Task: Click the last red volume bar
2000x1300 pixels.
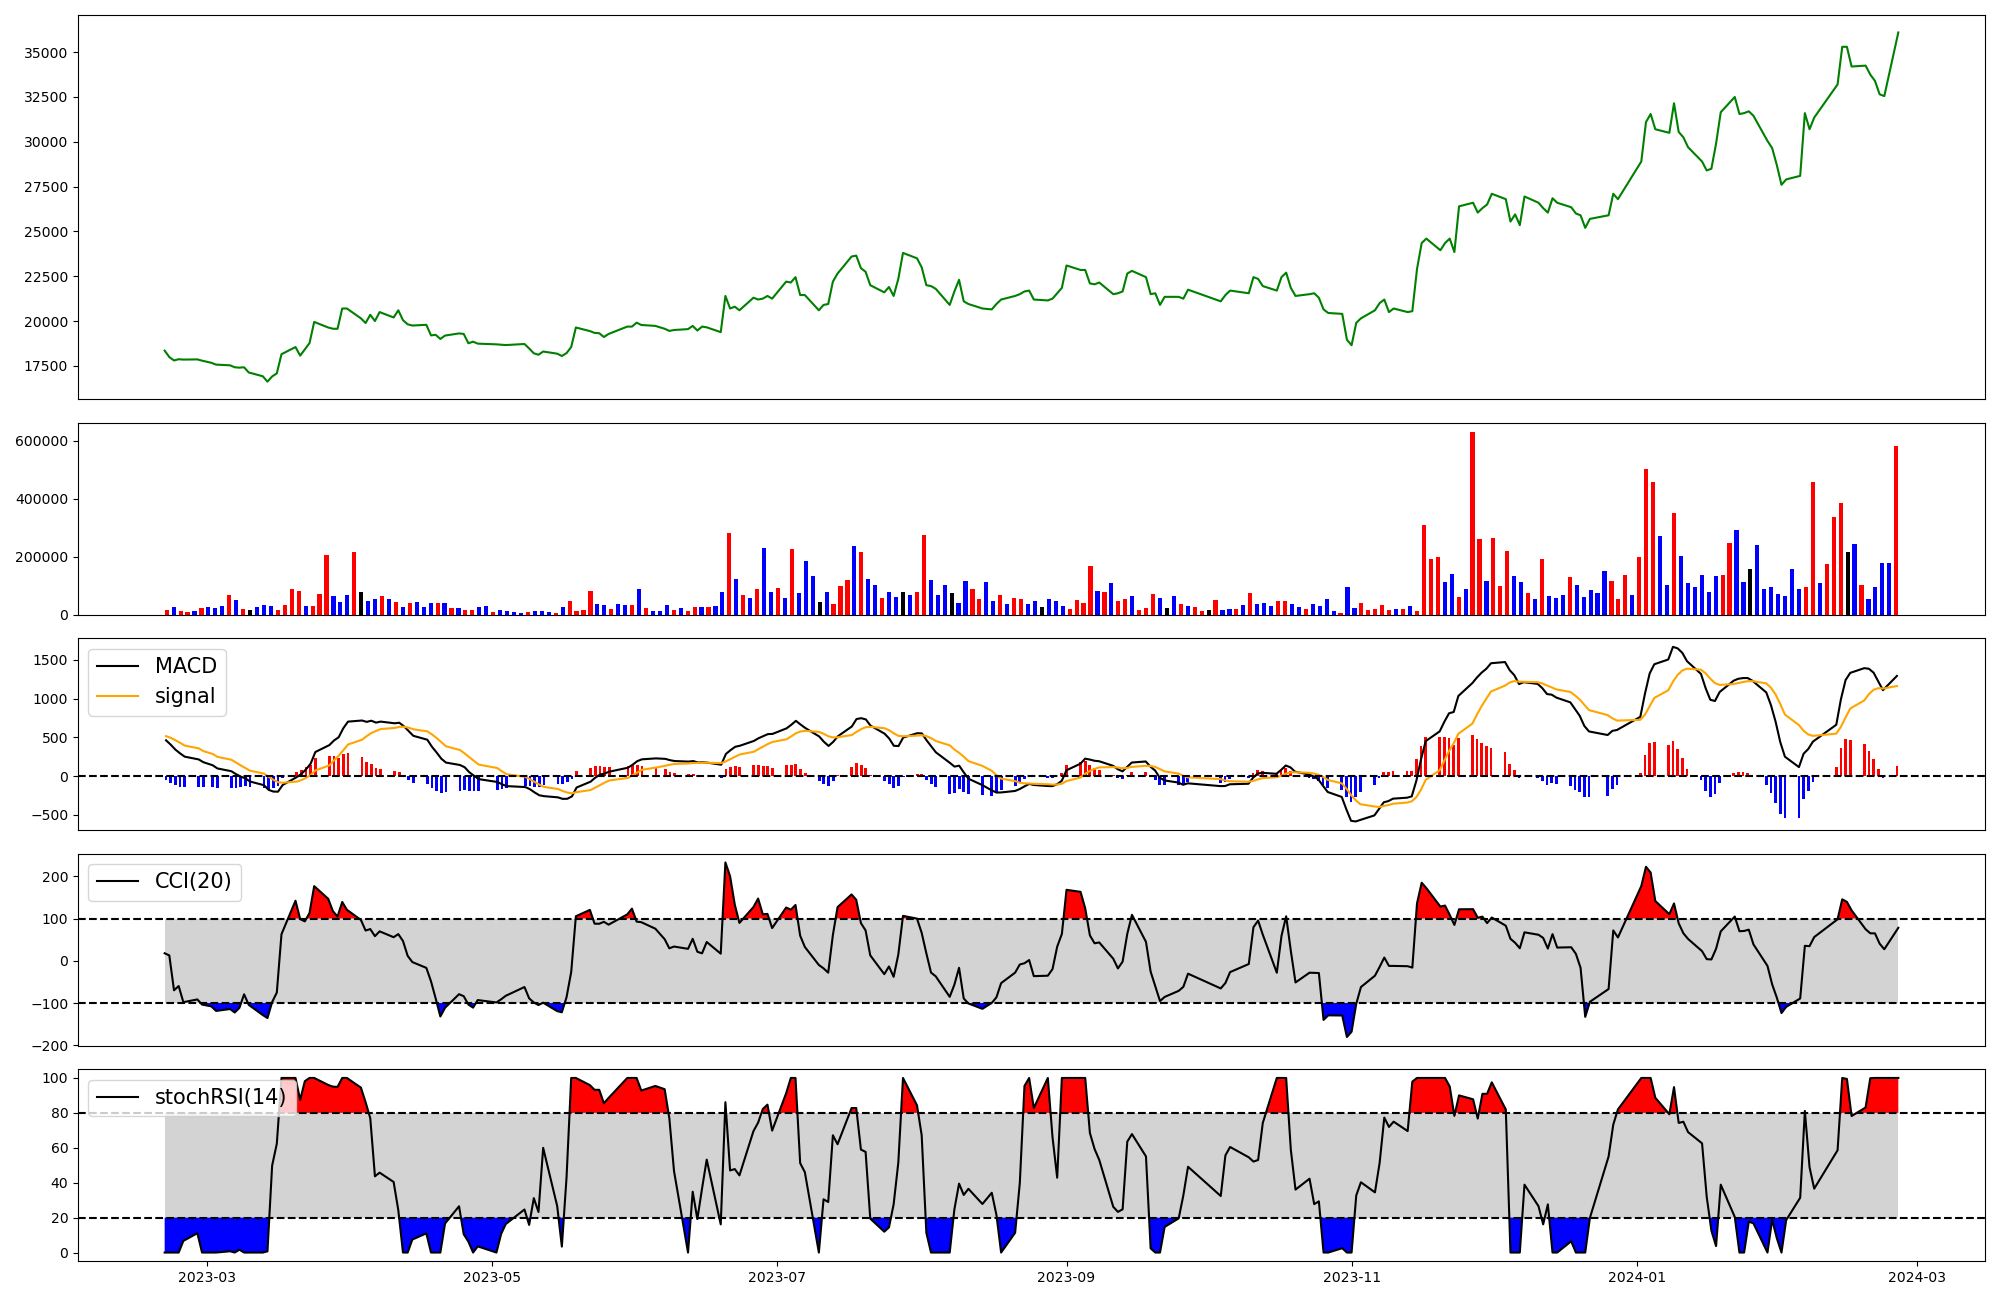Action: pyautogui.click(x=1895, y=530)
